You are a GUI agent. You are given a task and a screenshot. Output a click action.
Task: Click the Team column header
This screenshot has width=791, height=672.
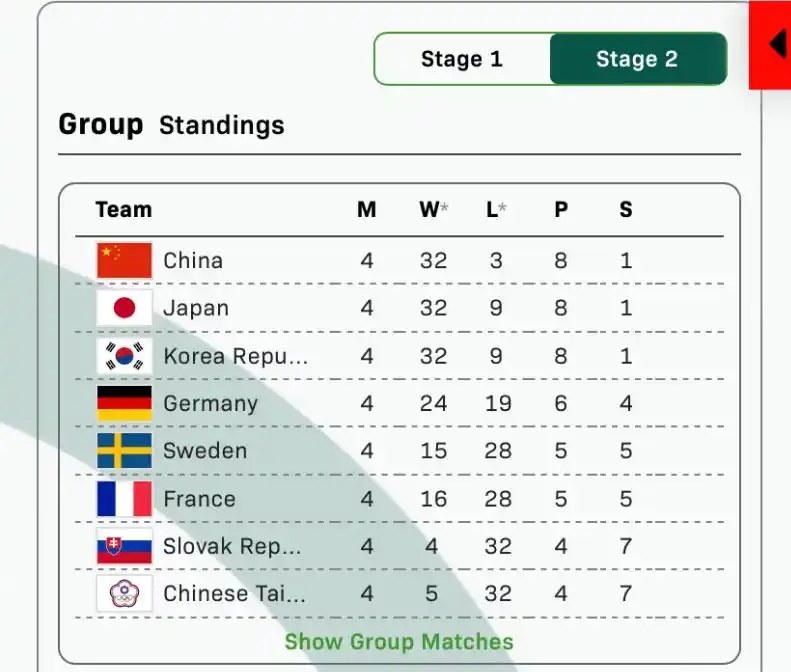pos(124,209)
